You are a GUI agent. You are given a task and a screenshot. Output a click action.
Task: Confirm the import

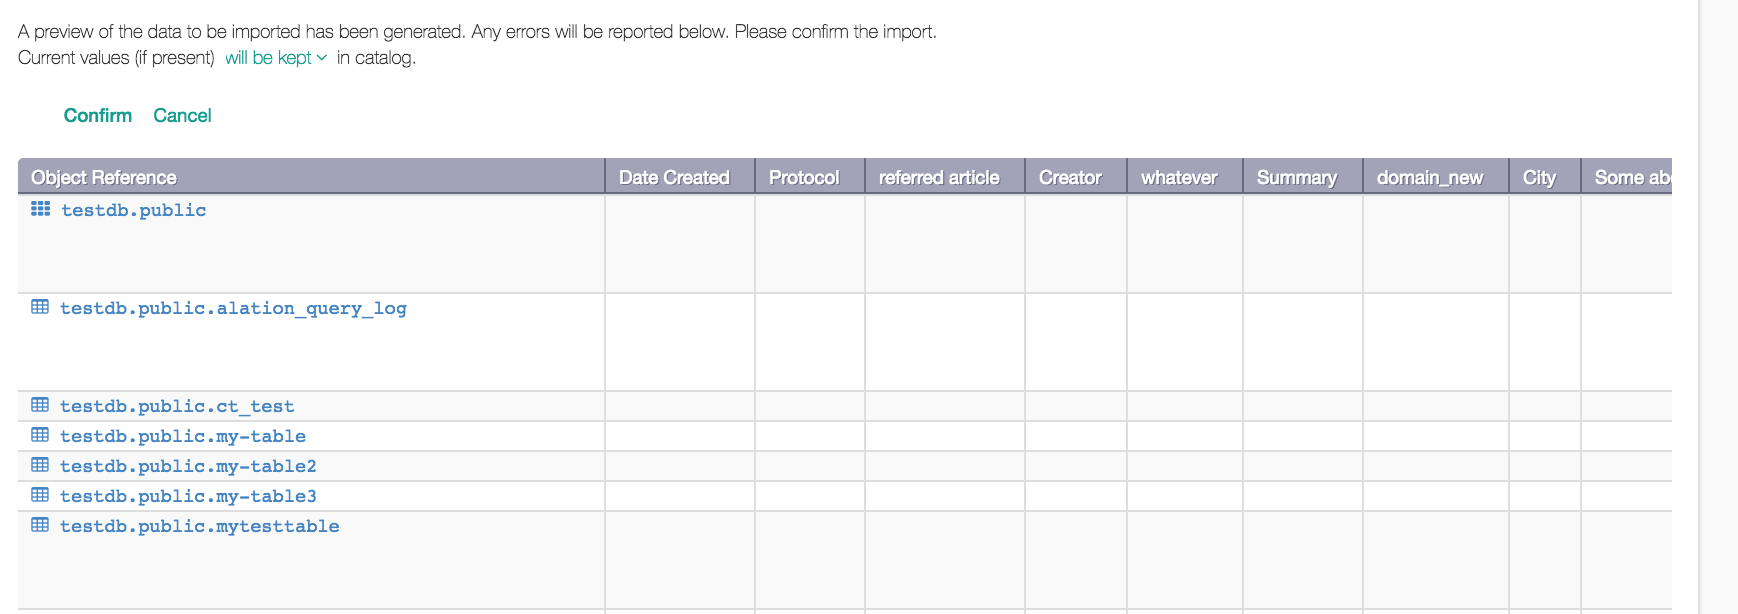point(98,116)
